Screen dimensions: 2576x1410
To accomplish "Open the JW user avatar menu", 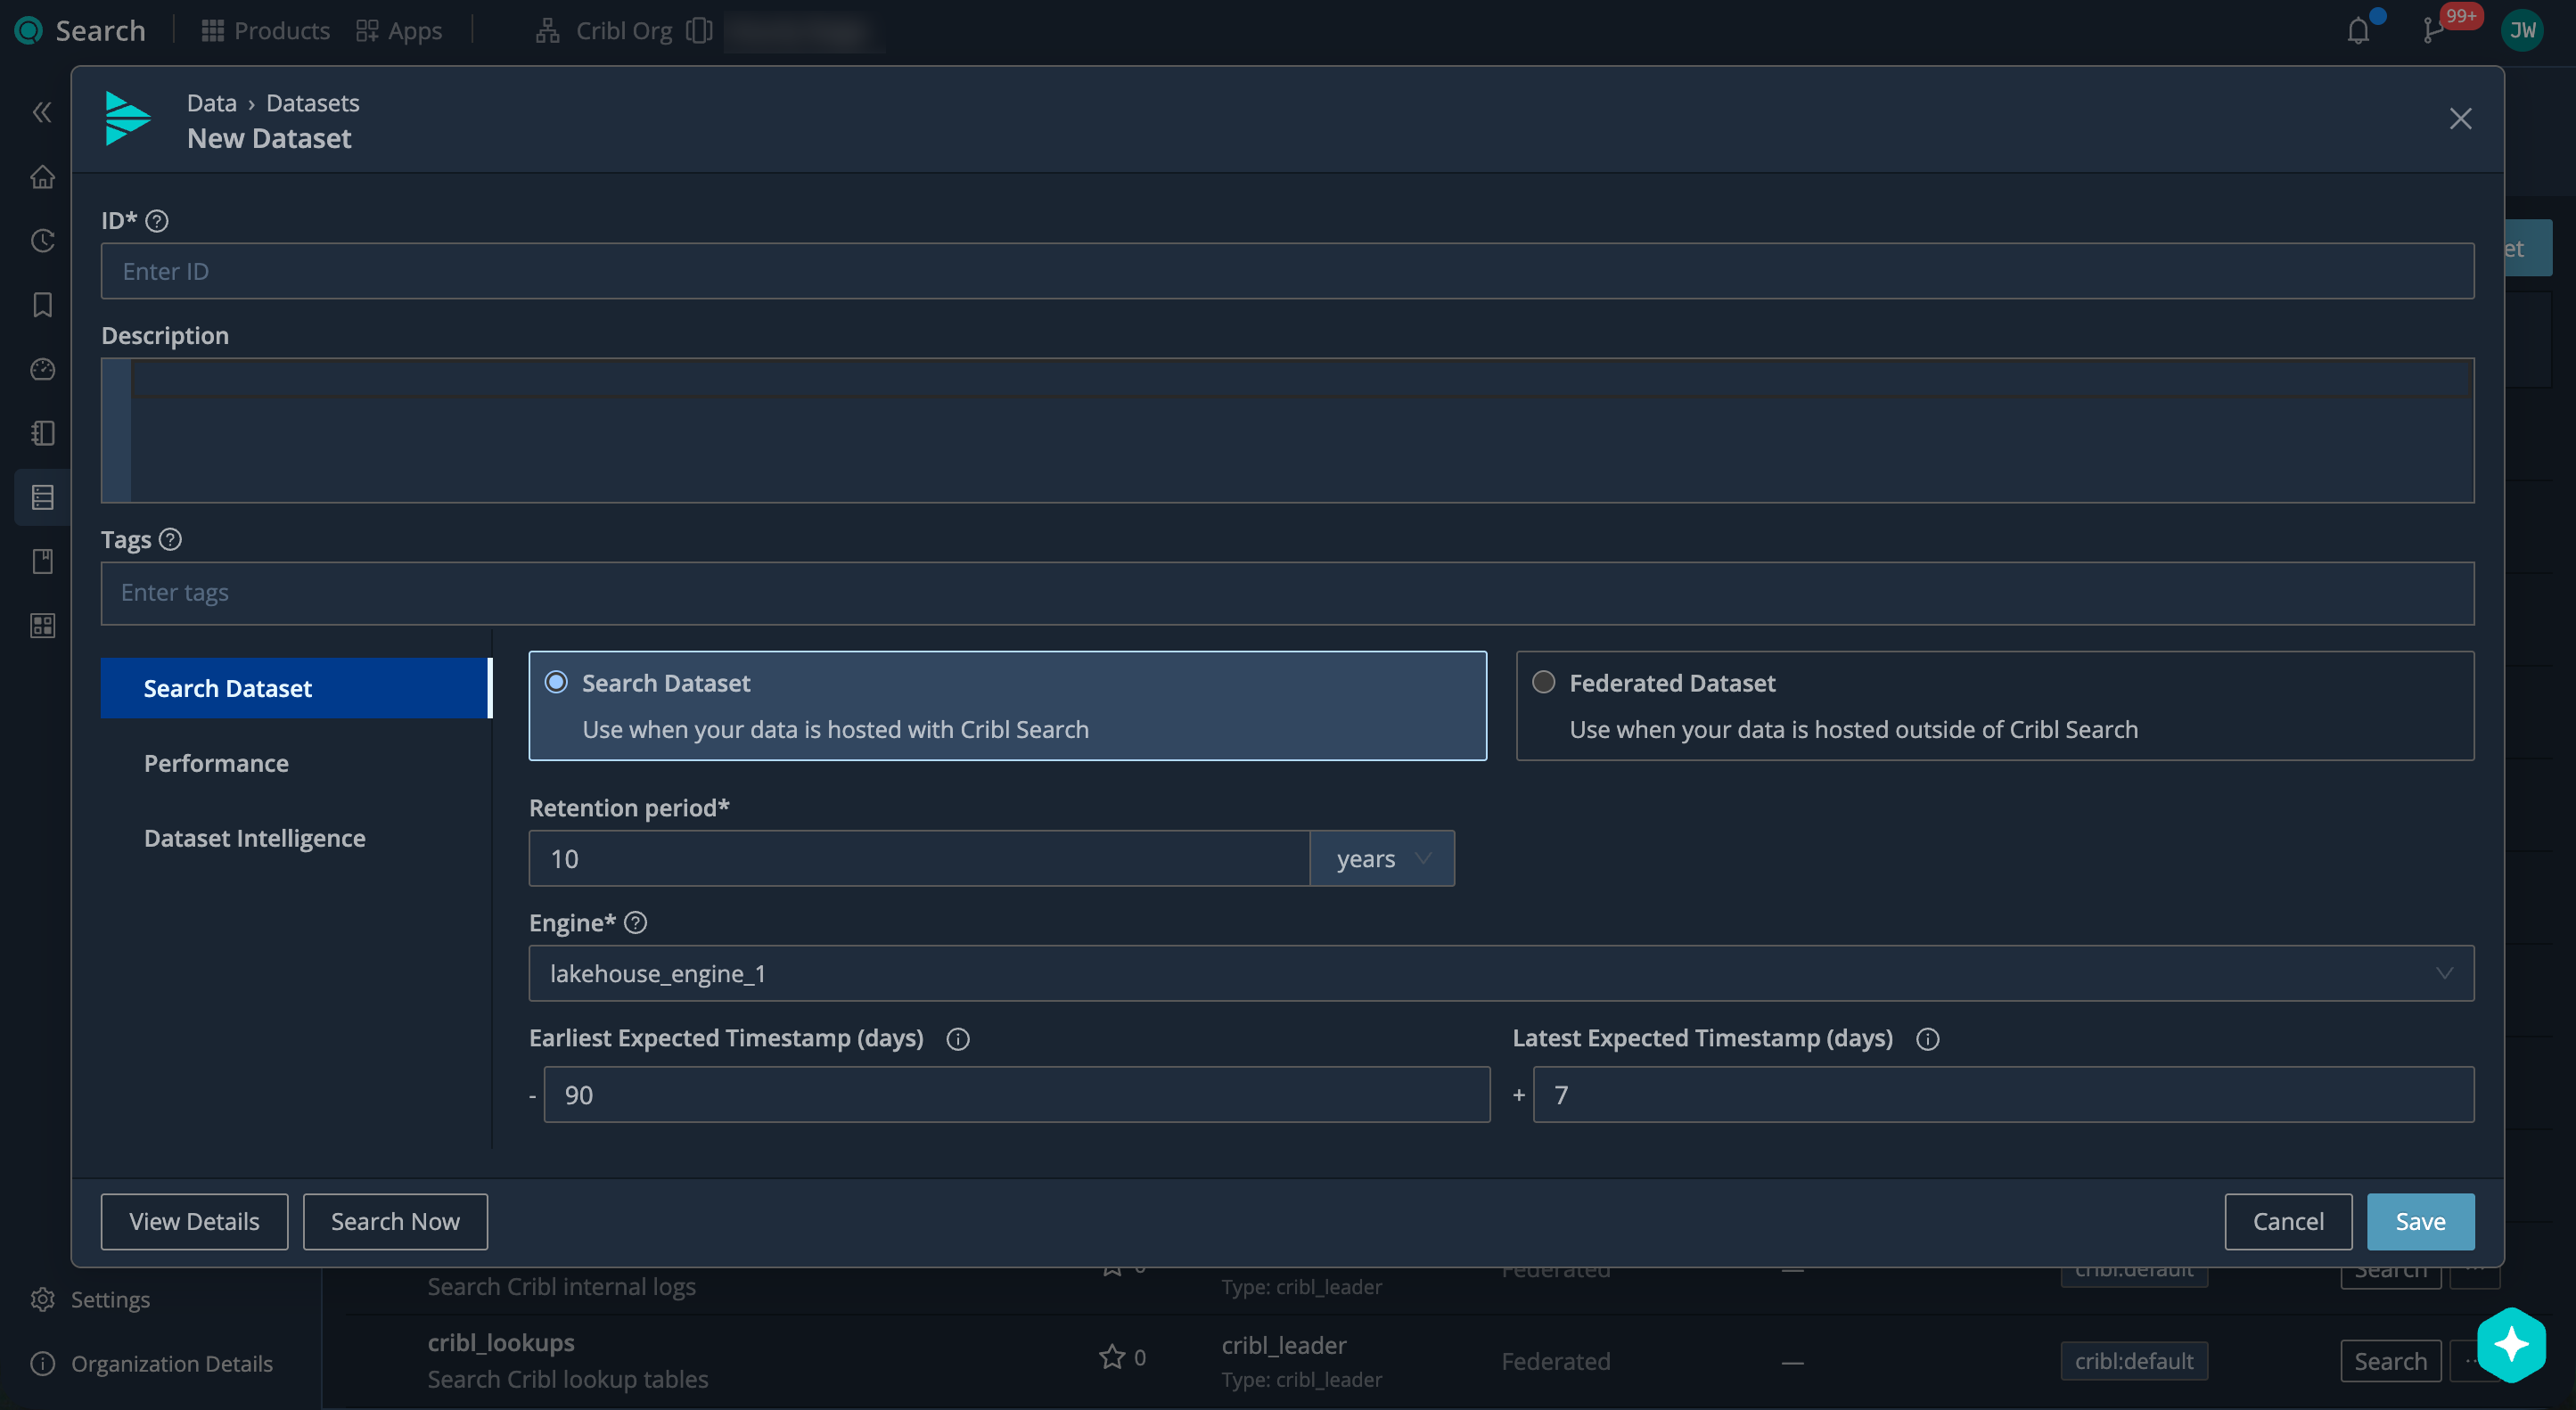I will [2522, 31].
